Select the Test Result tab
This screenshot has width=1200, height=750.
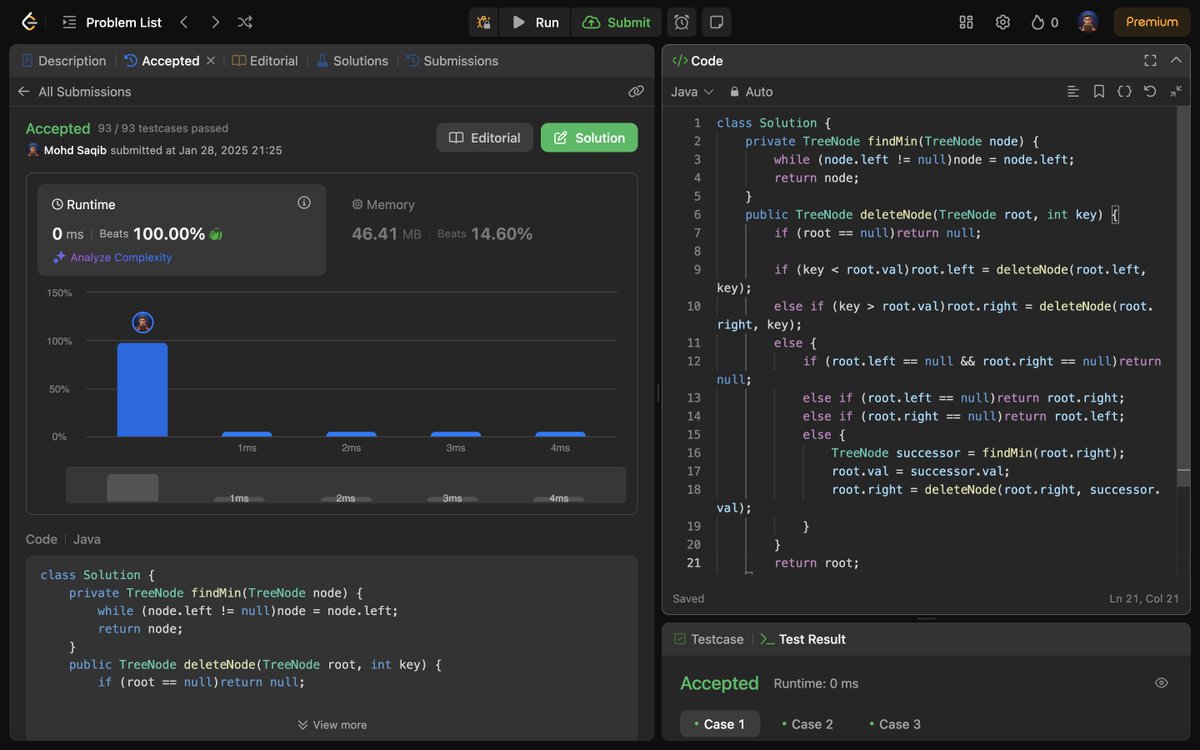[803, 639]
